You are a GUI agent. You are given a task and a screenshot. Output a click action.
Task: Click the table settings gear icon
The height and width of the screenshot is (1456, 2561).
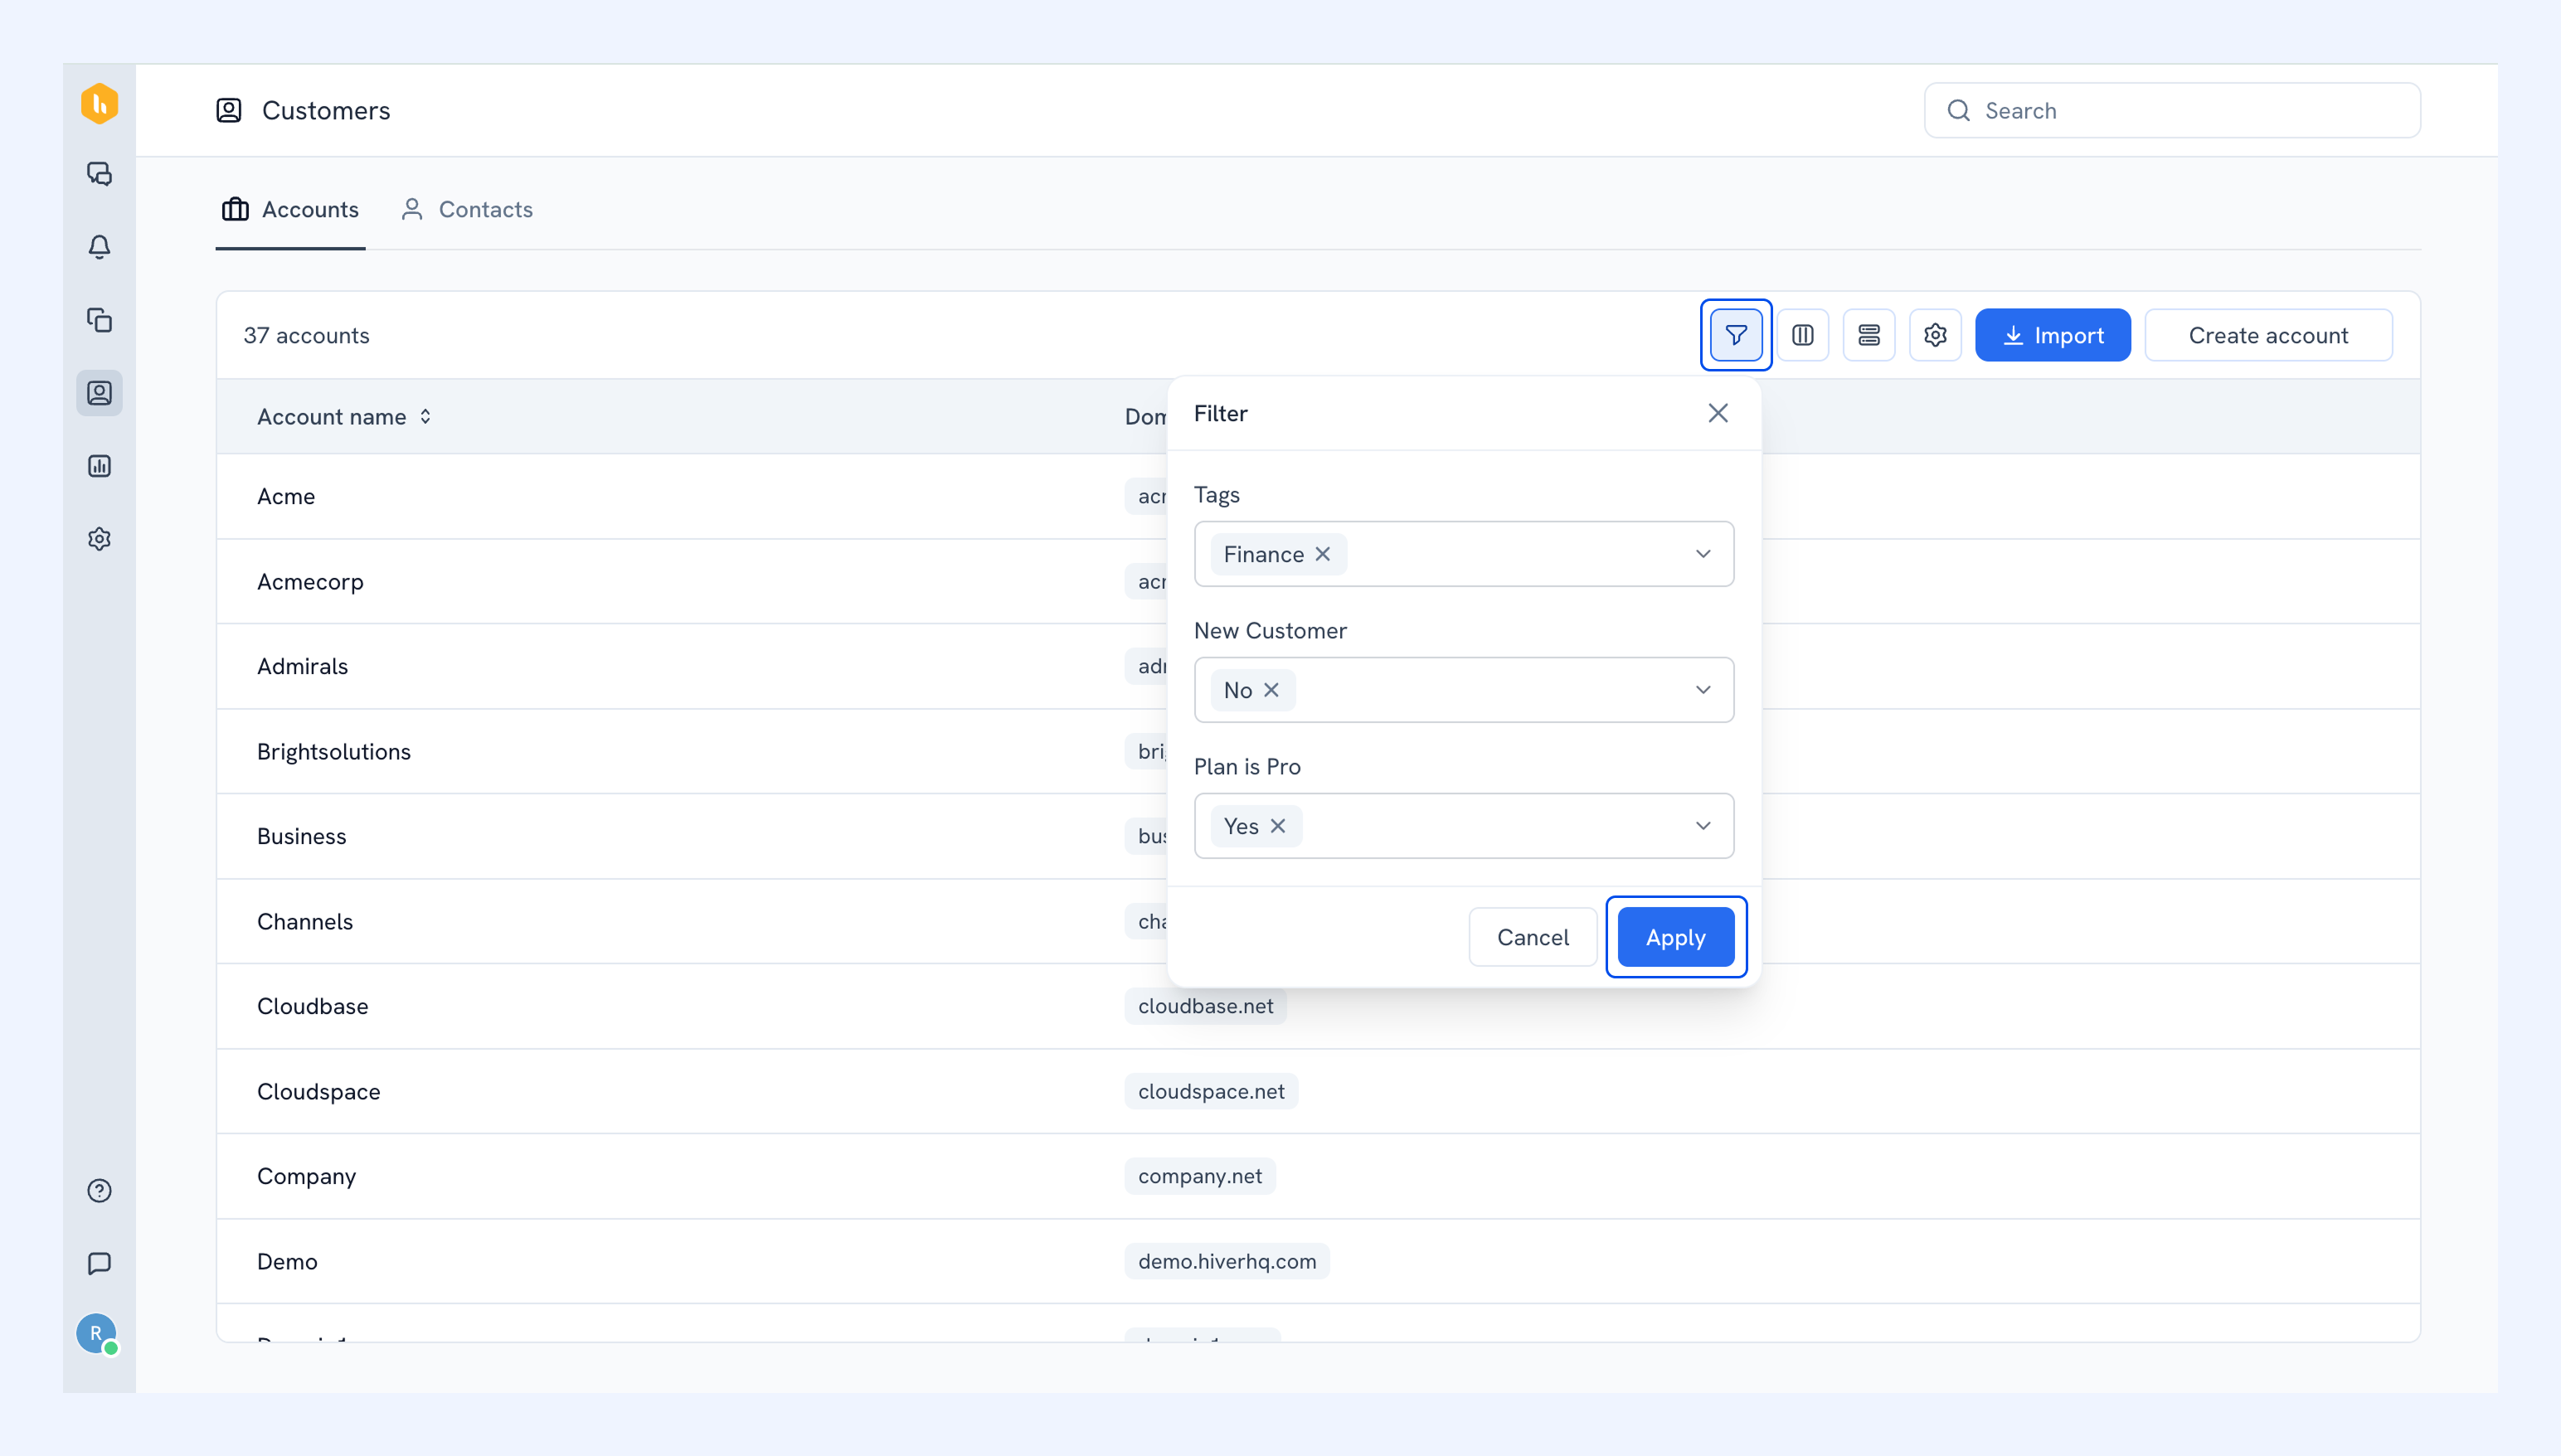tap(1935, 335)
